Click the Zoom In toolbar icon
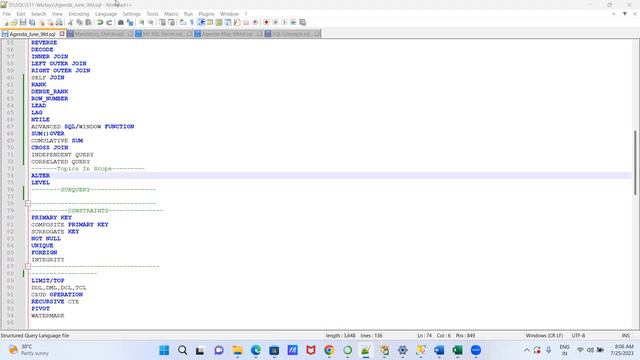 pyautogui.click(x=141, y=22)
